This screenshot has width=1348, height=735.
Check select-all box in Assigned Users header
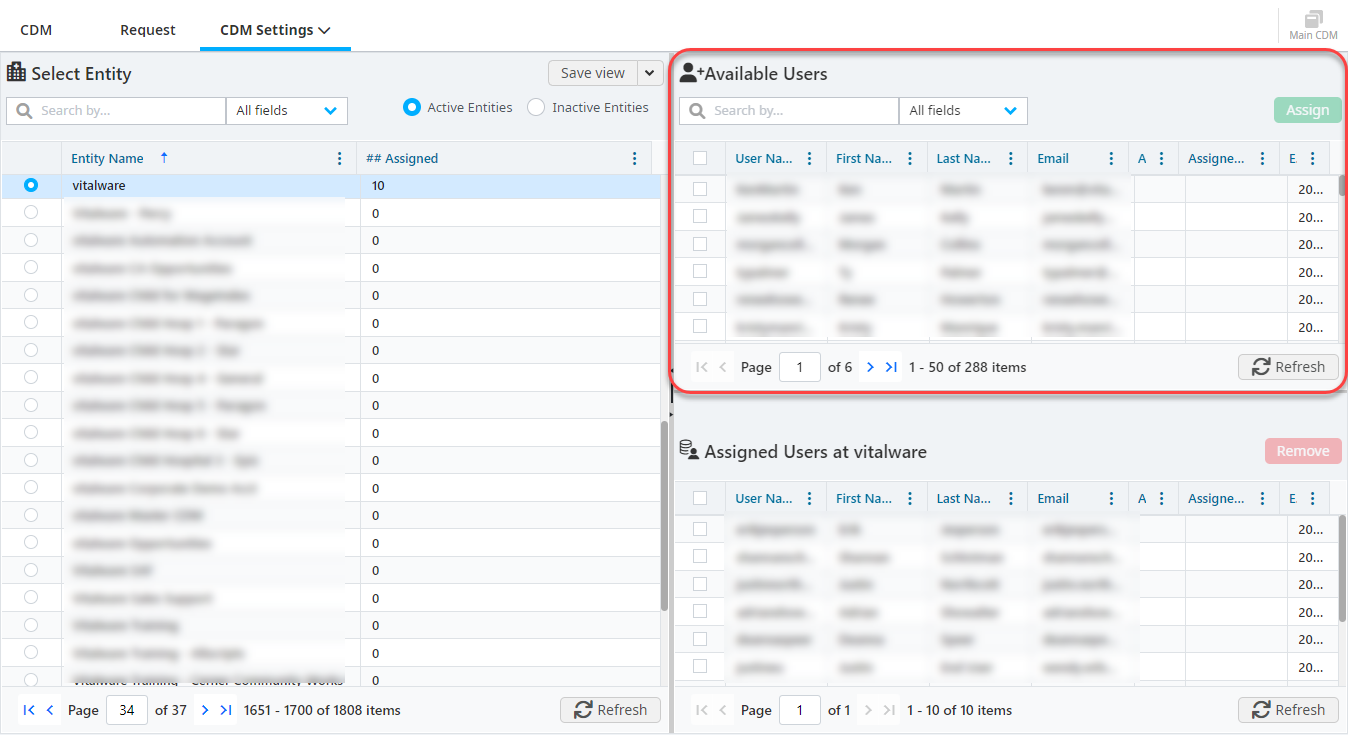coord(700,498)
